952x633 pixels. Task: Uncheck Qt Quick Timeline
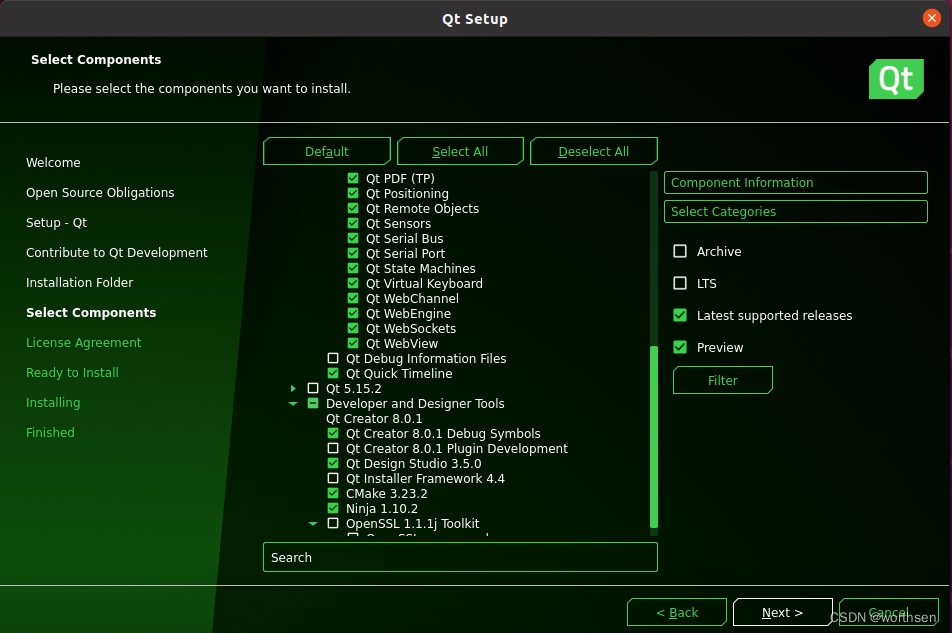(333, 373)
